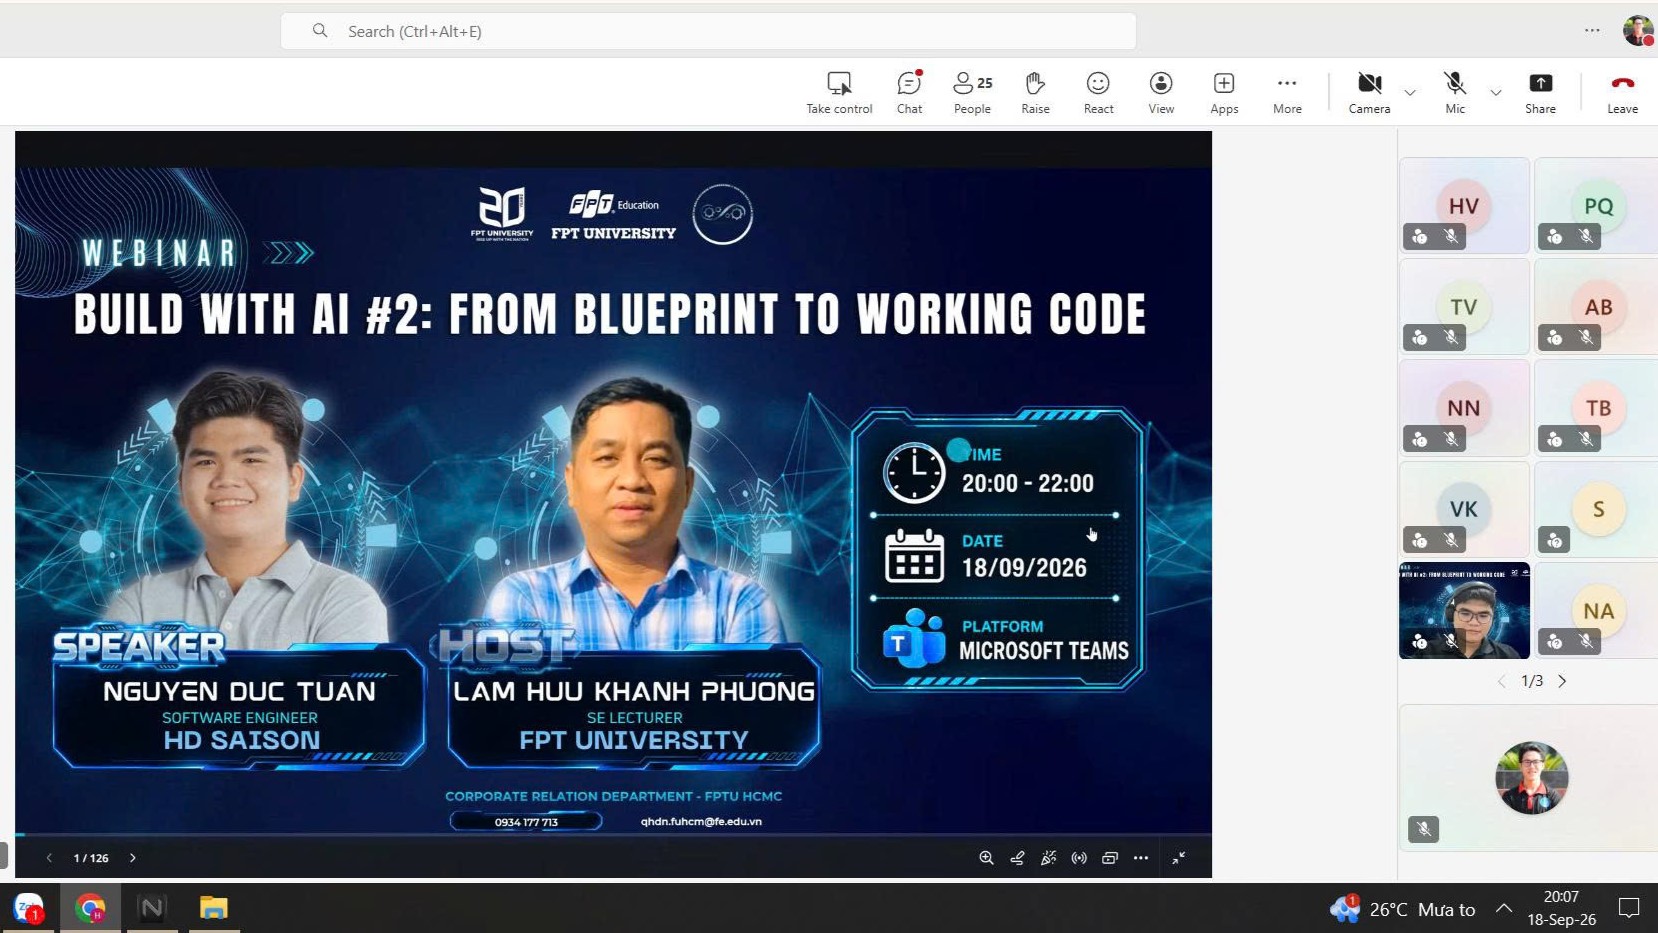Screen dimensions: 1658x933
Task: Go to the next participant gallery page
Action: pyautogui.click(x=1562, y=681)
